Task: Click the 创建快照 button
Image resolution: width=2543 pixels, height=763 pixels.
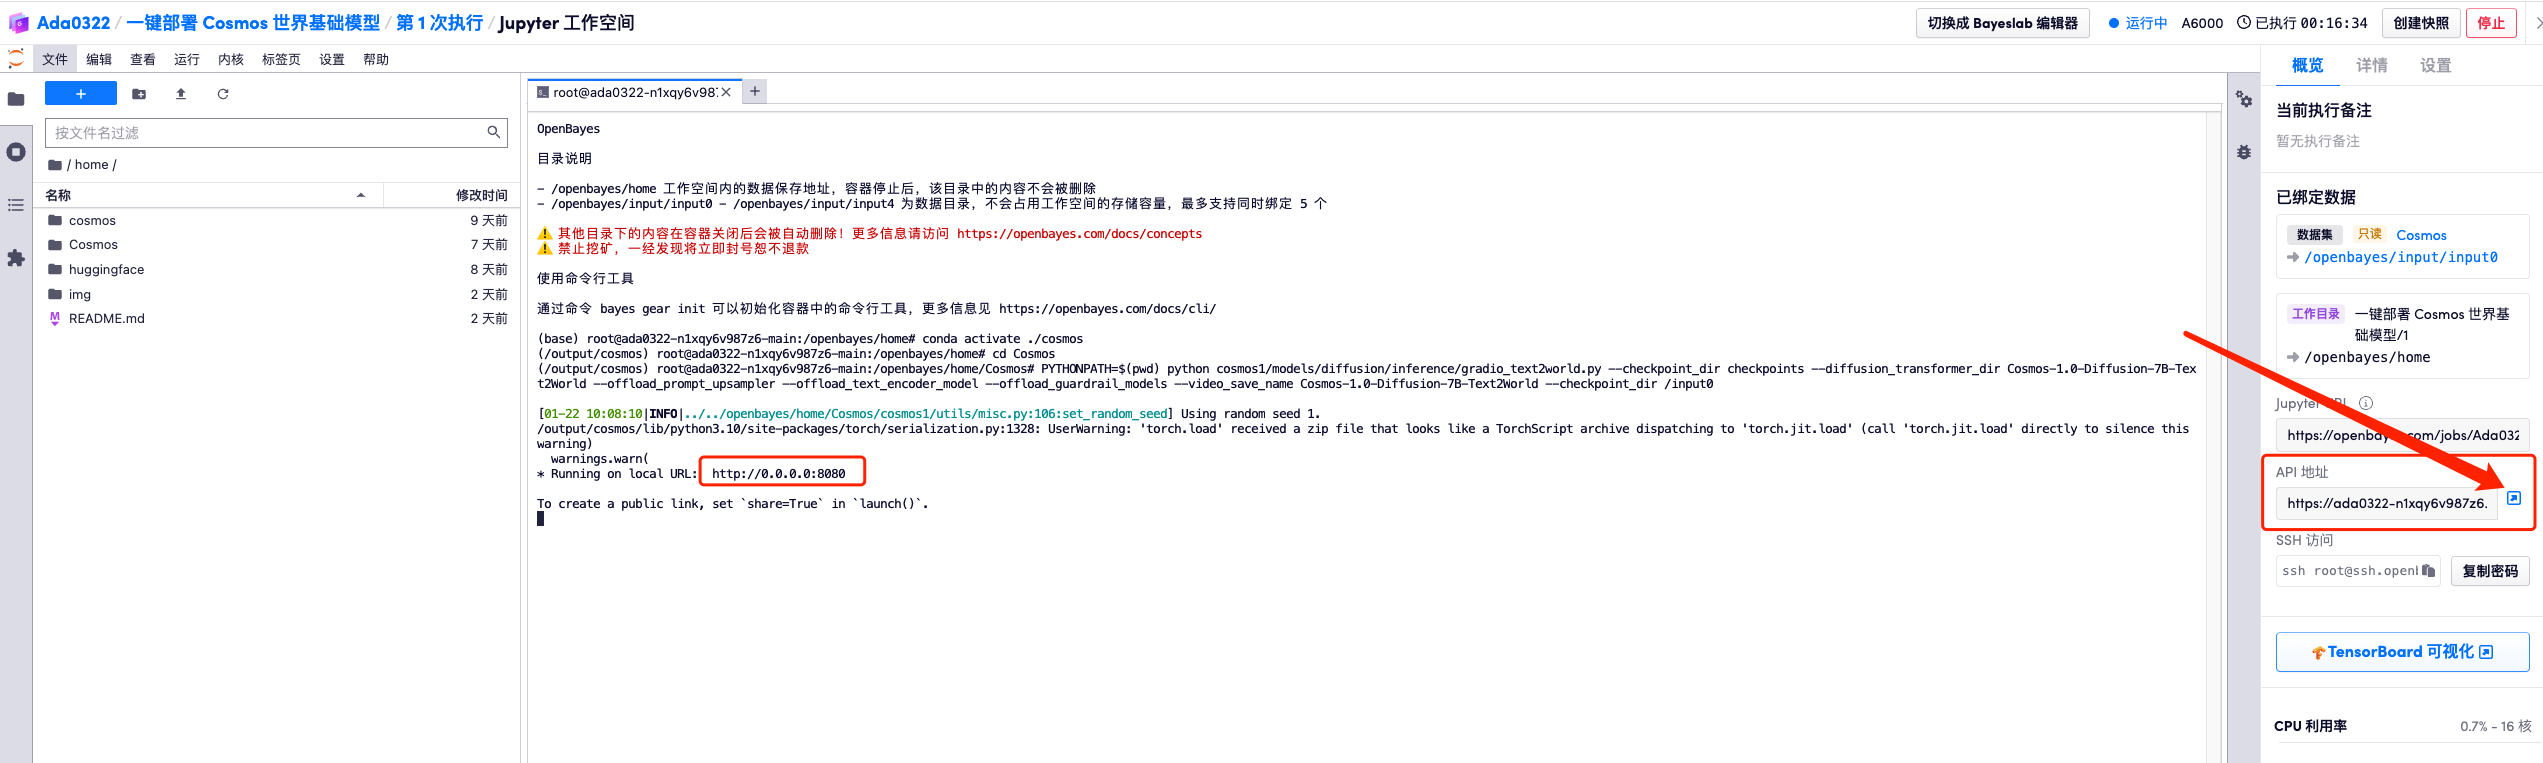Action: click(2420, 23)
